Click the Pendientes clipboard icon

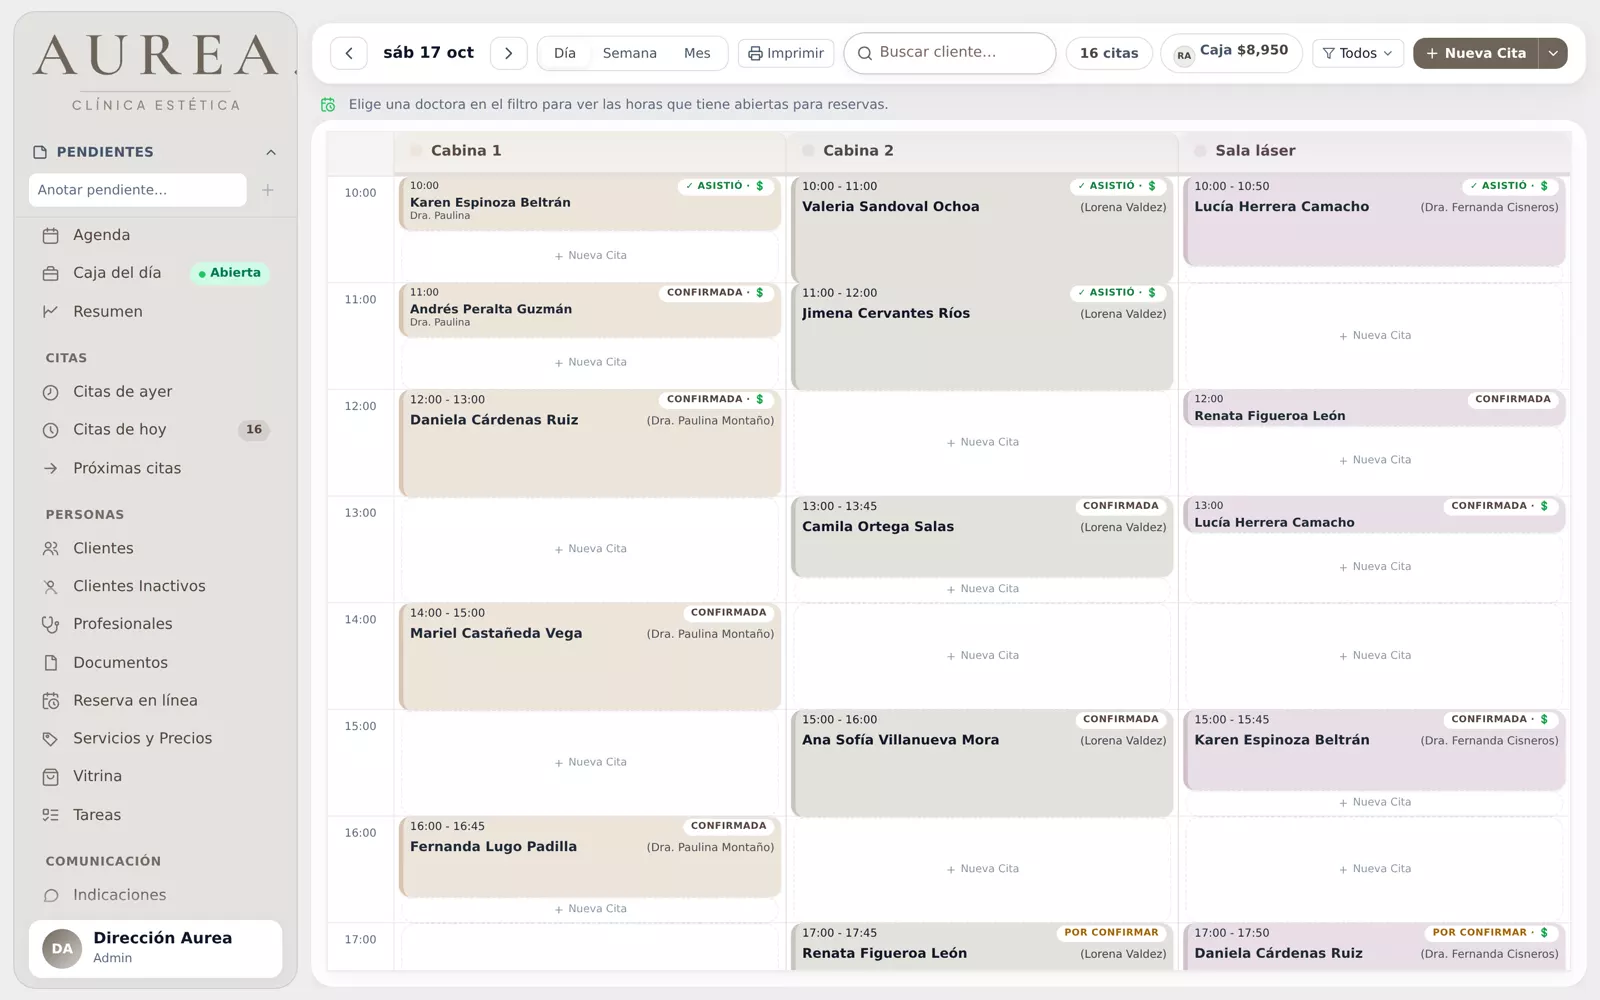40,152
